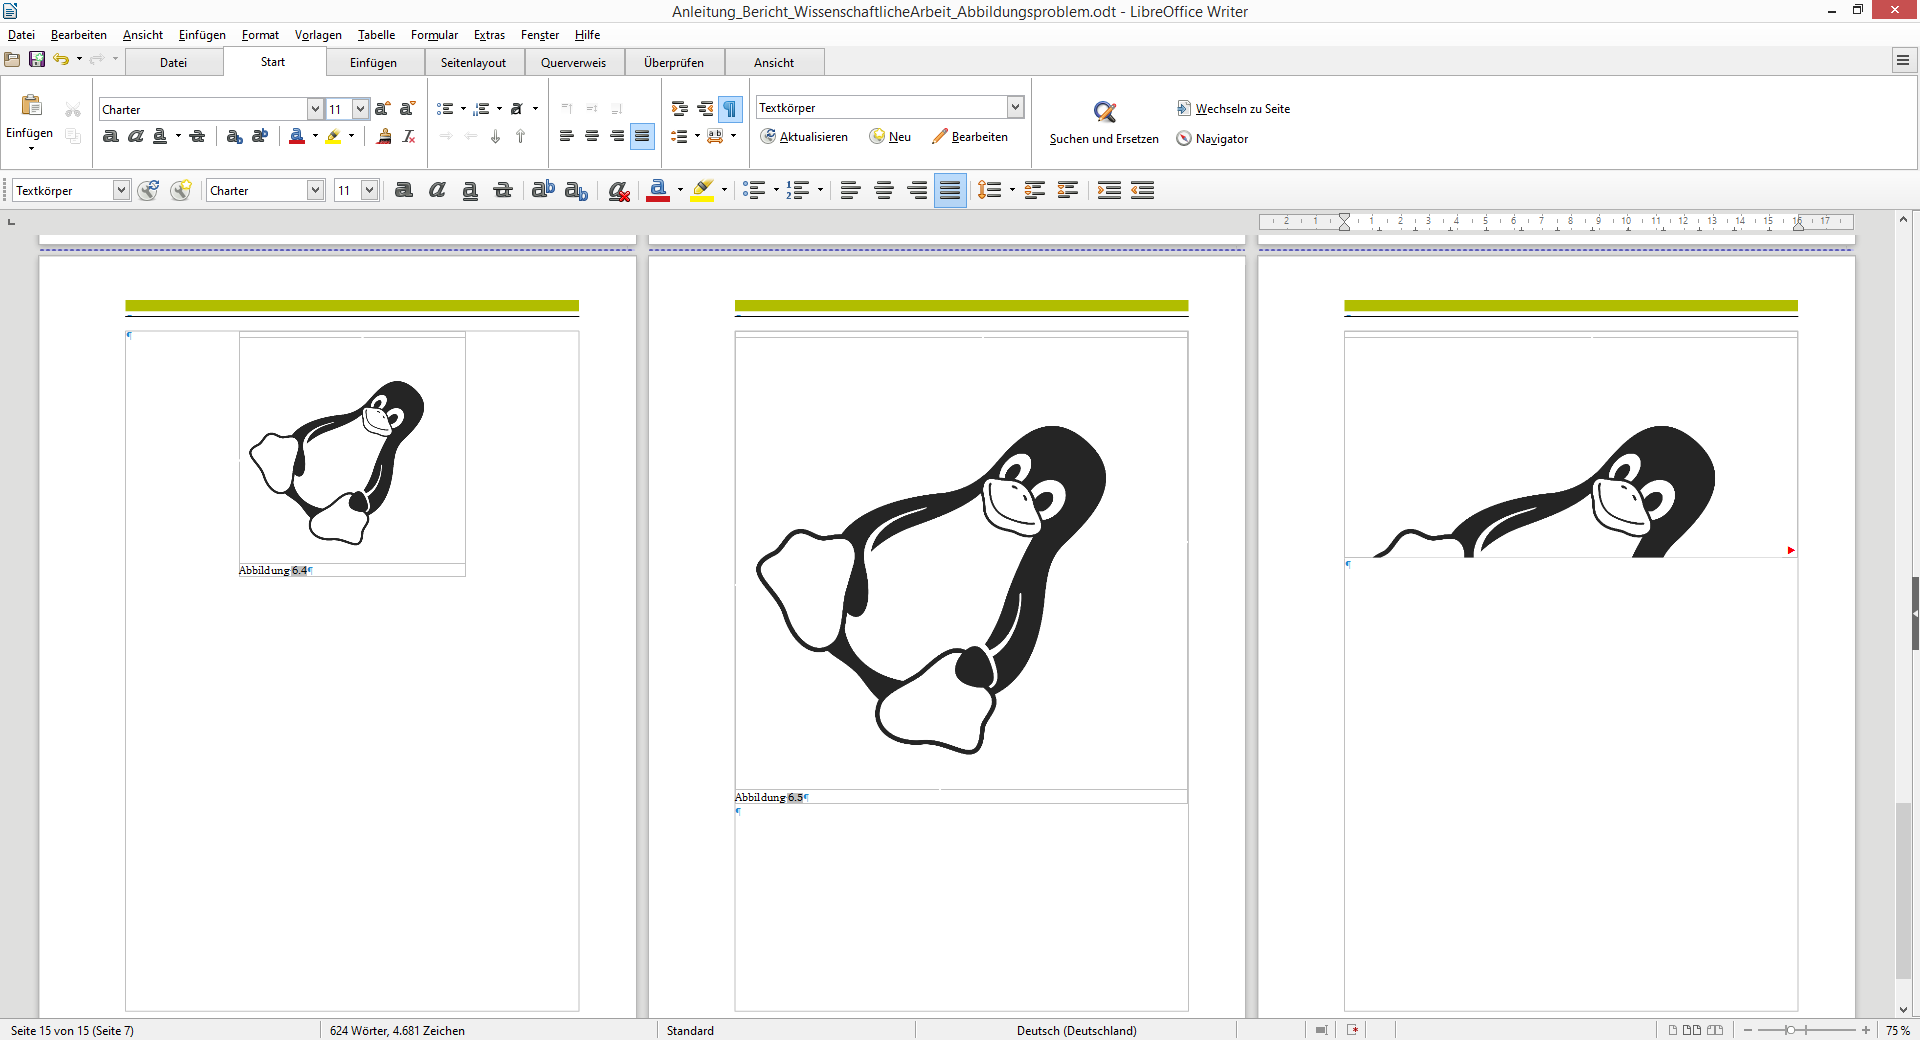Clear direct formatting in ribbon

tap(409, 136)
